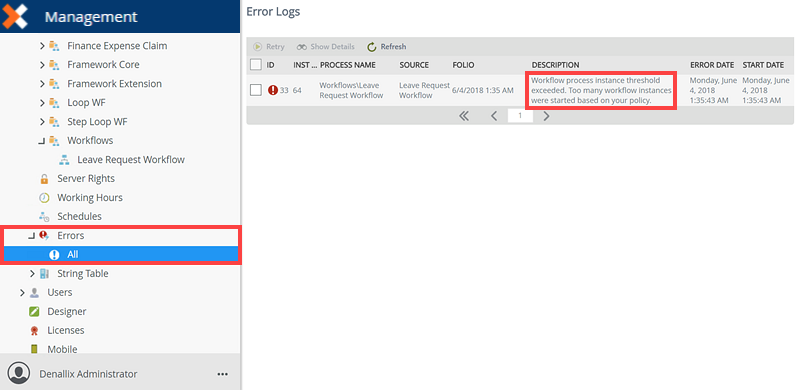The width and height of the screenshot is (800, 390).
Task: Expand the Finance Expense Claim node
Action: 42,46
